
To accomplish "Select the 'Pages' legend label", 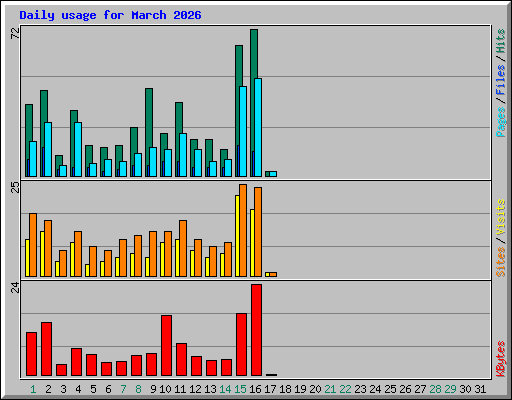I will (501, 122).
